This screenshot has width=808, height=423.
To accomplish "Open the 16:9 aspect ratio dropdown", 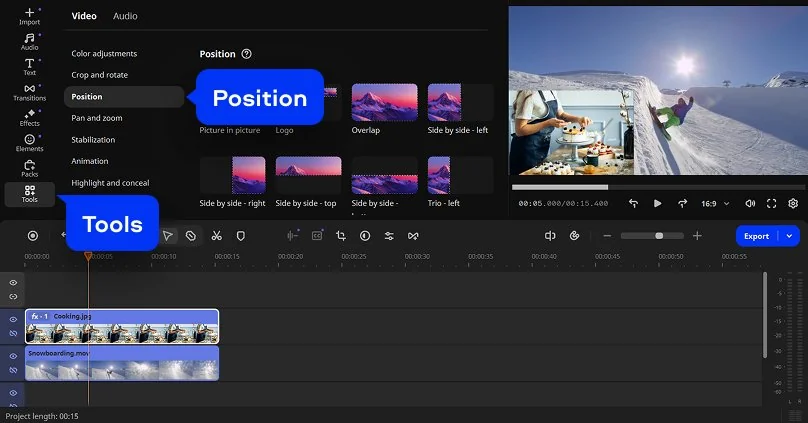I will tap(713, 203).
